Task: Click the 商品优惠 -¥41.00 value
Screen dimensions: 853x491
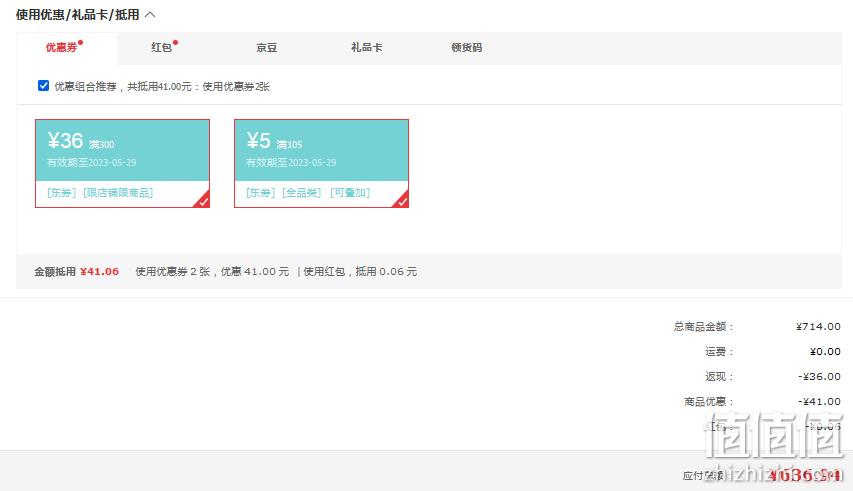Action: [x=819, y=401]
